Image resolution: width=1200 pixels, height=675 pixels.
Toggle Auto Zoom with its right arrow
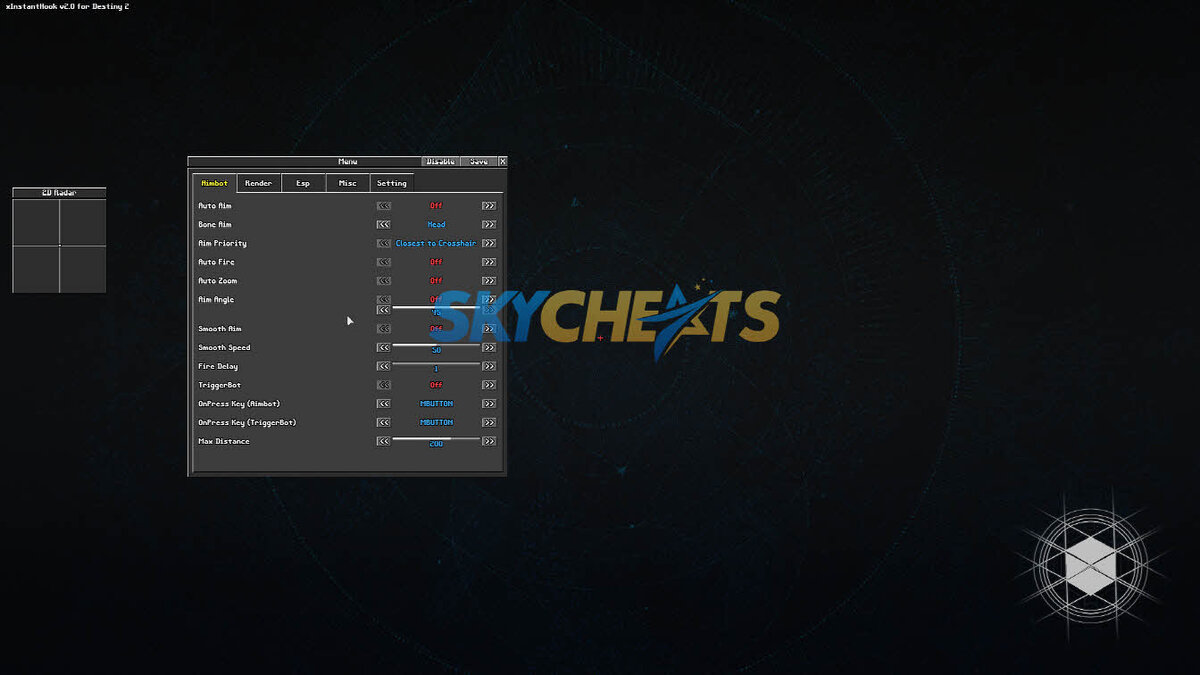pyautogui.click(x=489, y=281)
